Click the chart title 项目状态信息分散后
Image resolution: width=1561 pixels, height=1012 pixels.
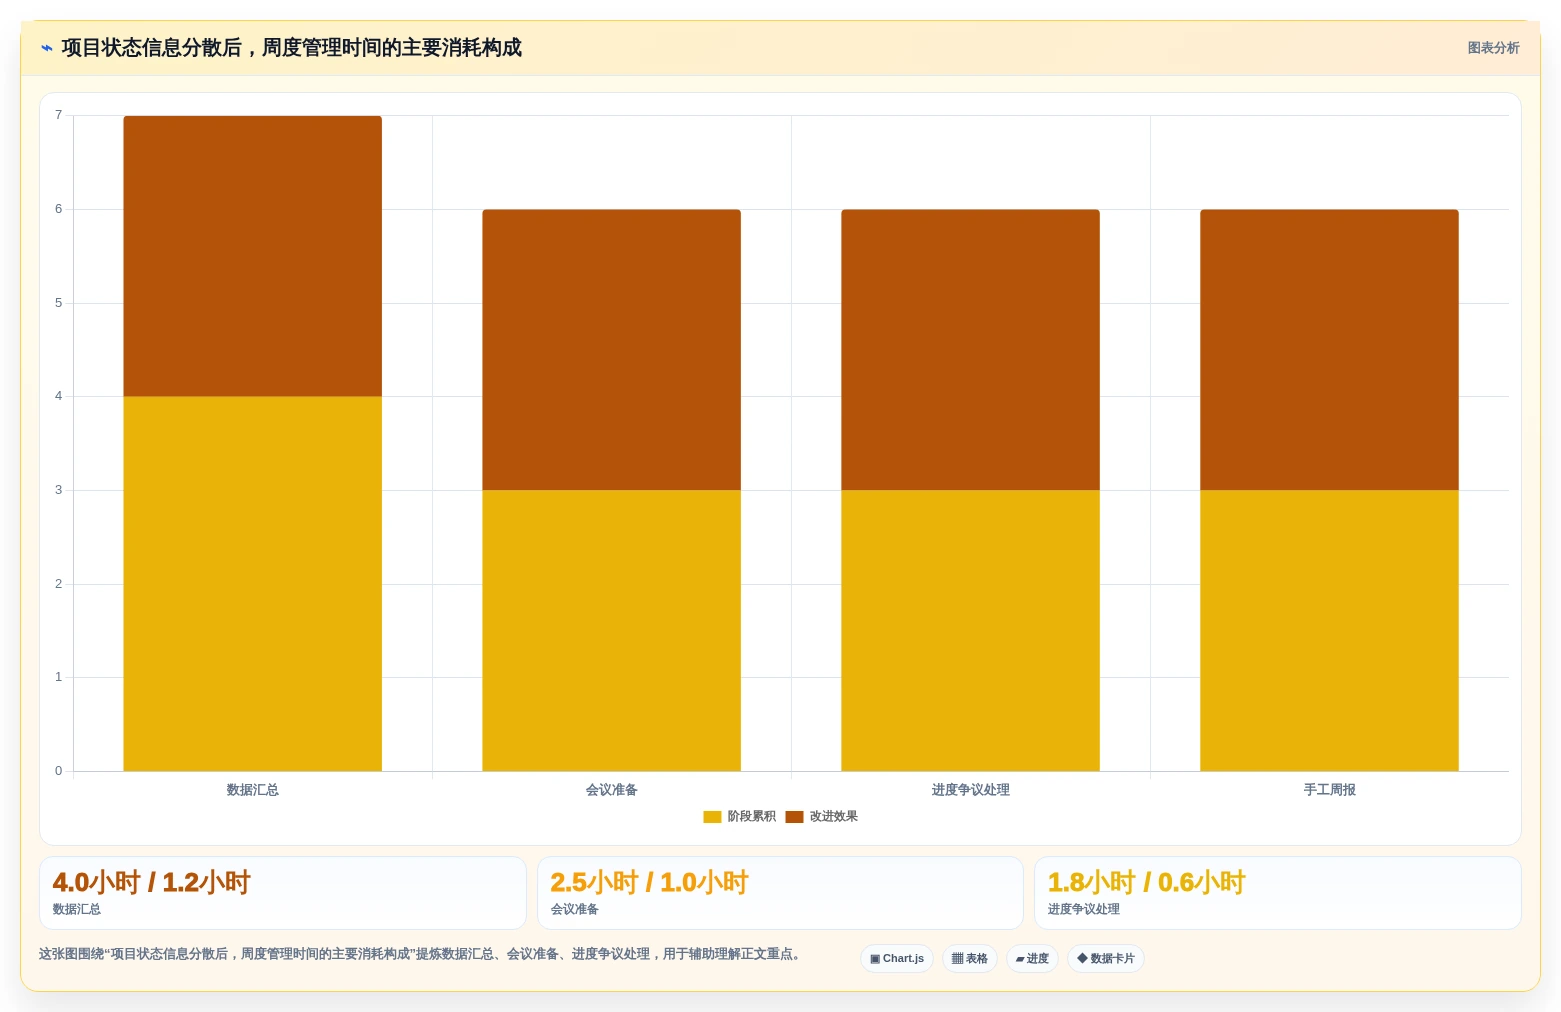(292, 48)
